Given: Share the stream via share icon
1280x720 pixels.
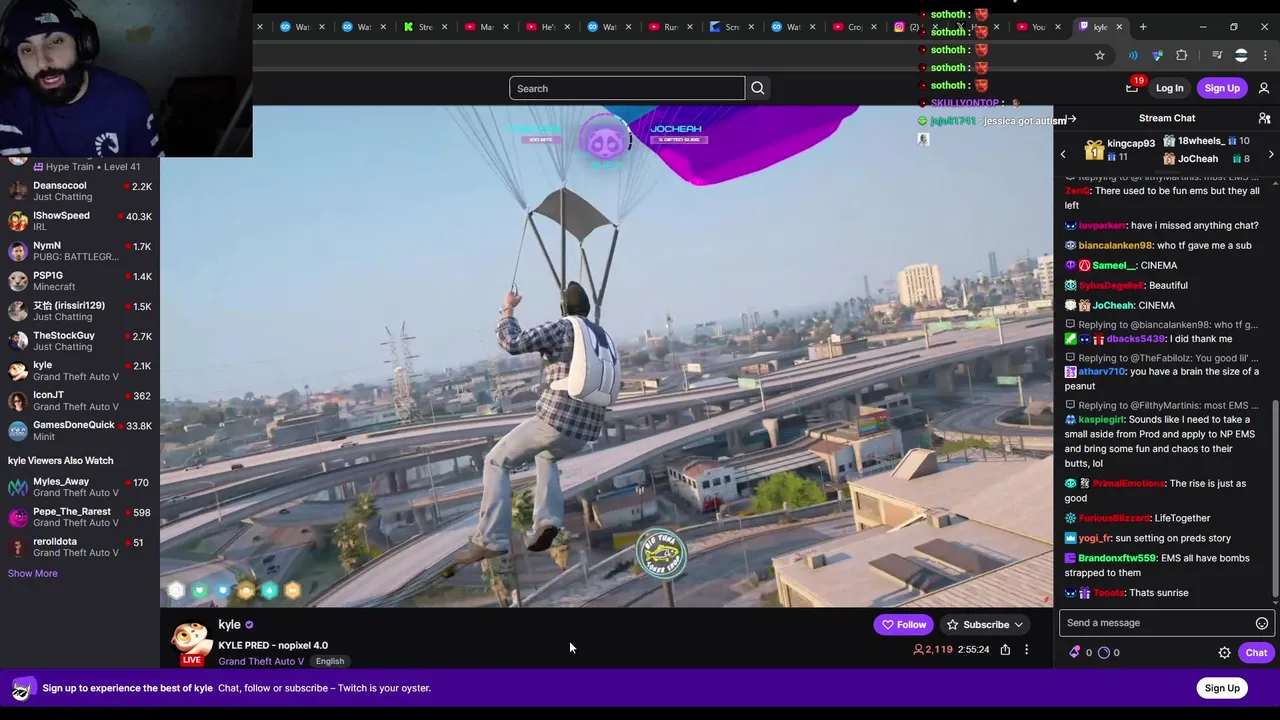Looking at the screenshot, I should click(x=1005, y=650).
